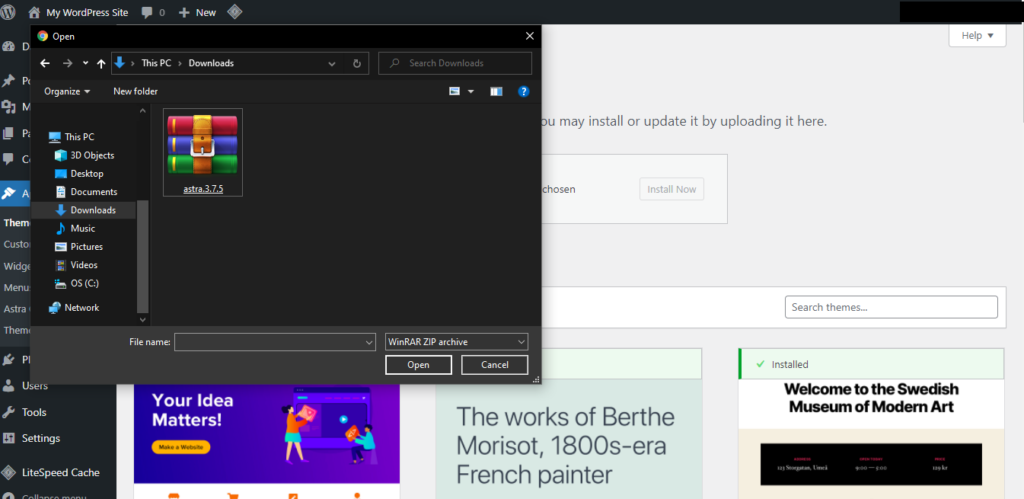Go forward in the Open dialog

(67, 63)
